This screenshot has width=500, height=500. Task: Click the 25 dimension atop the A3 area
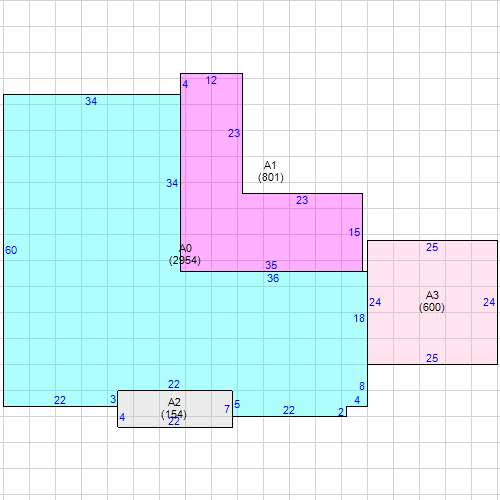432,247
